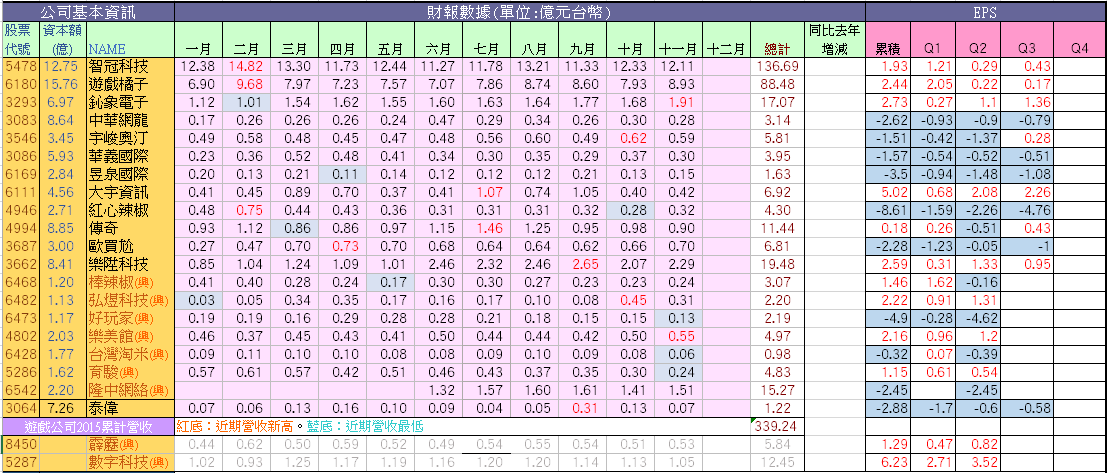This screenshot has height=473, width=1107.
Task: Select the 歐買尬 name cell
Action: tap(130, 245)
